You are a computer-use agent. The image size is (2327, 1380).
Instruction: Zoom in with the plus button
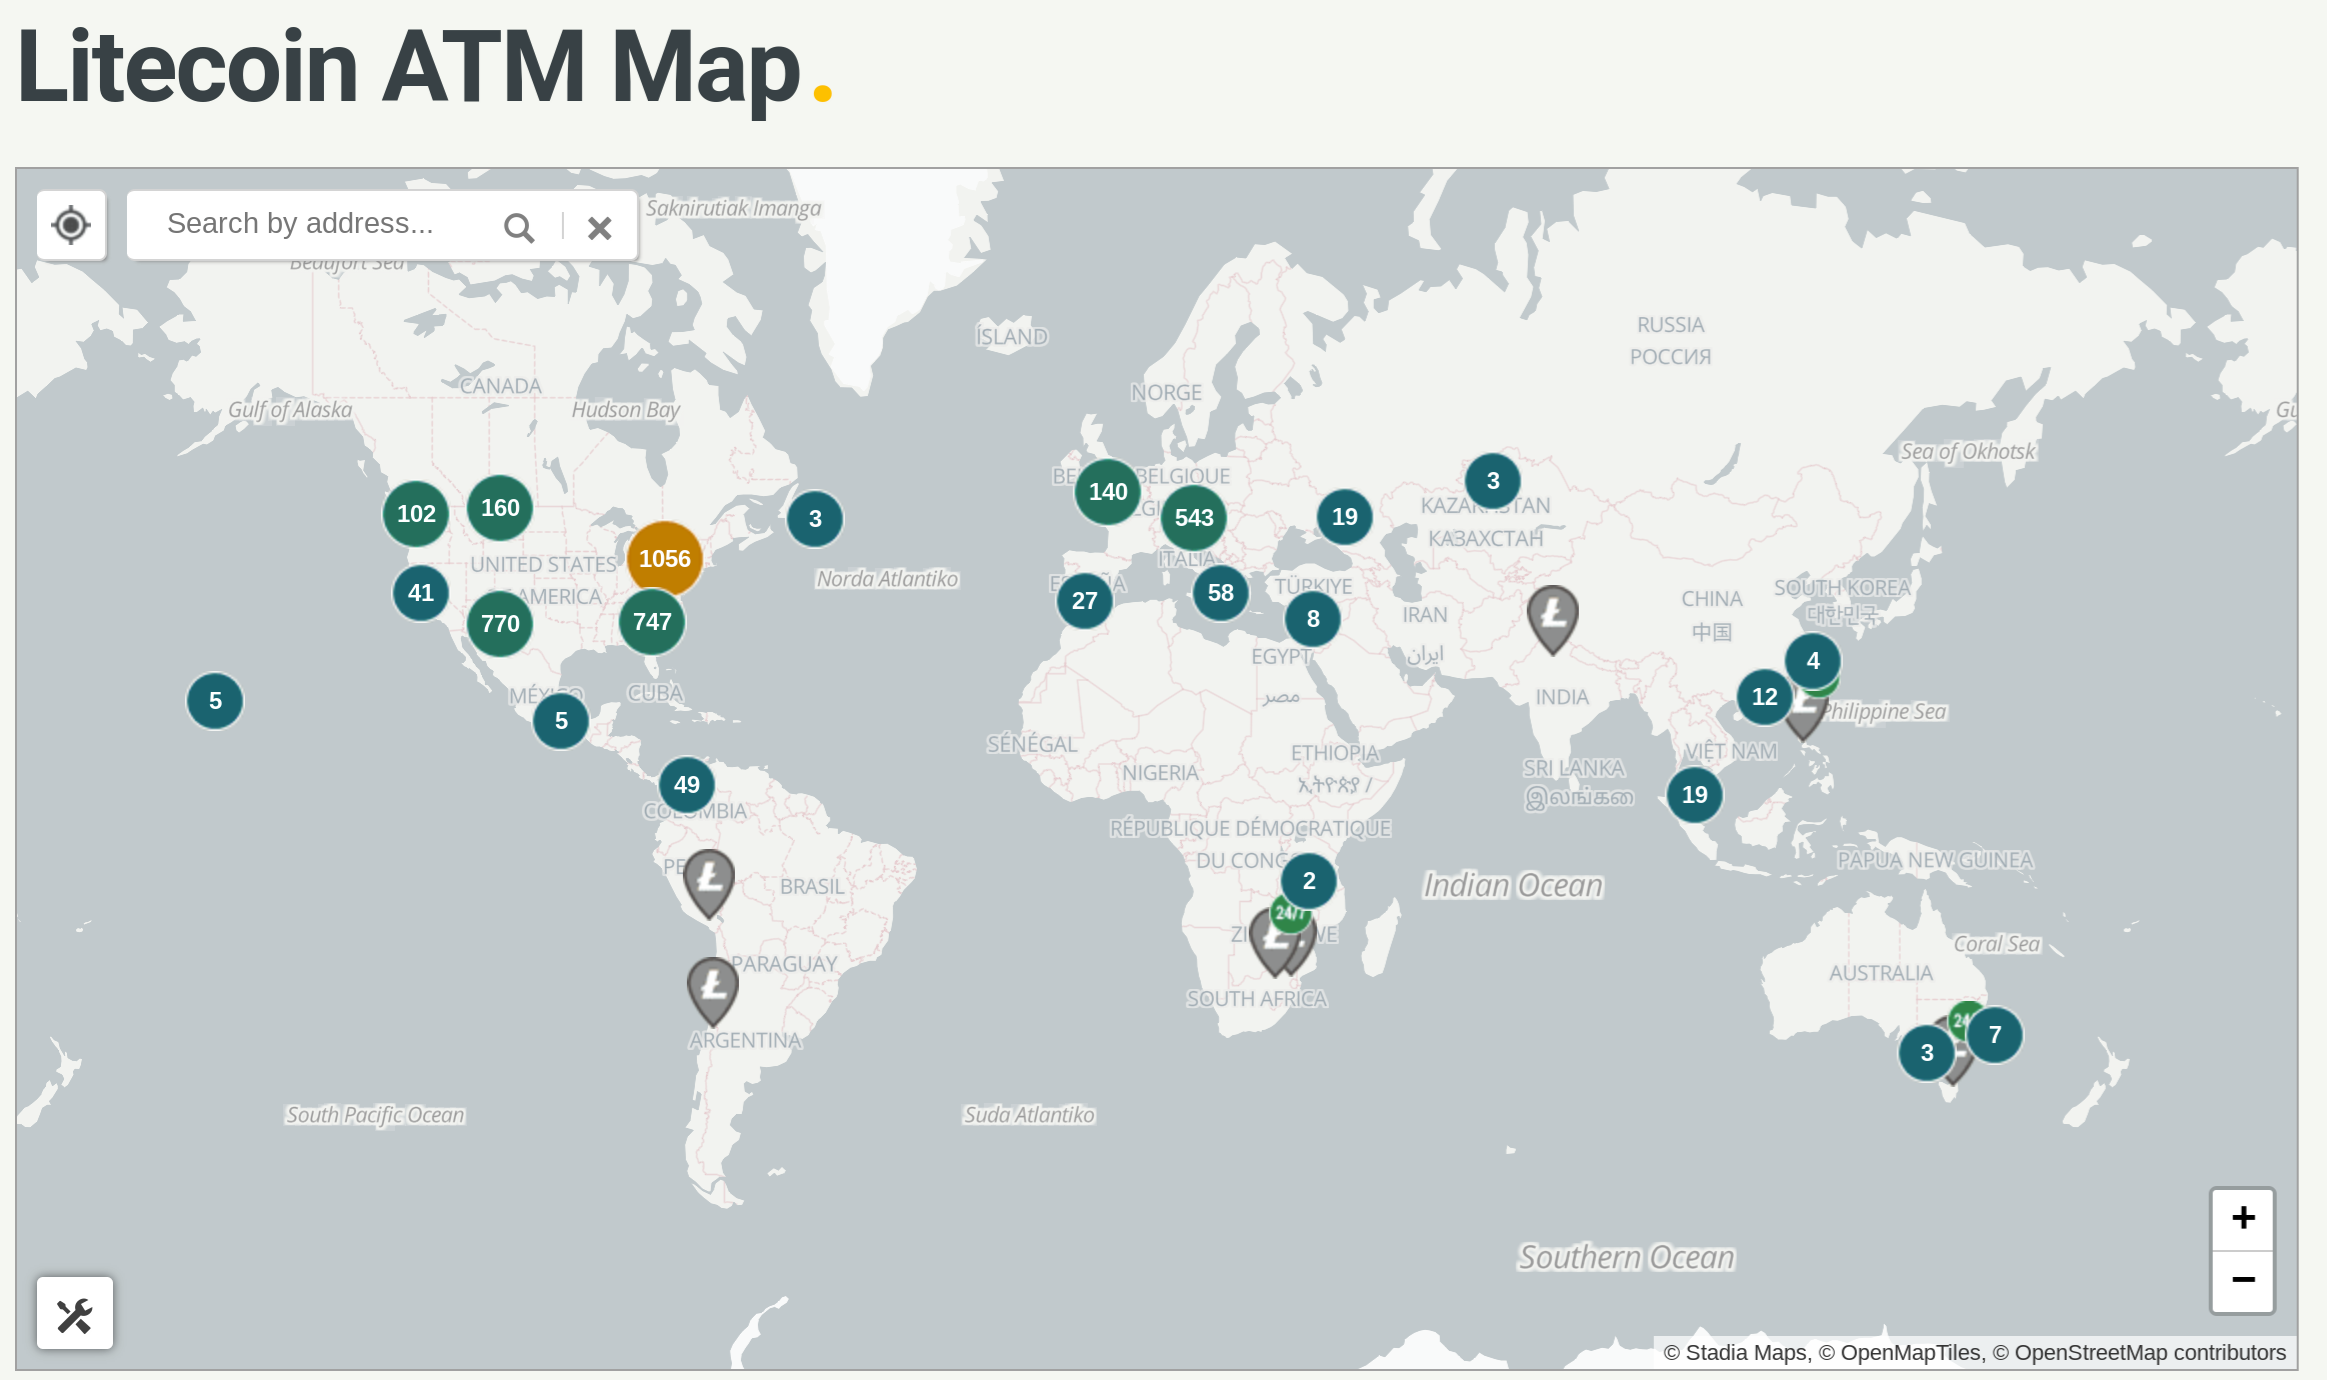click(x=2243, y=1219)
